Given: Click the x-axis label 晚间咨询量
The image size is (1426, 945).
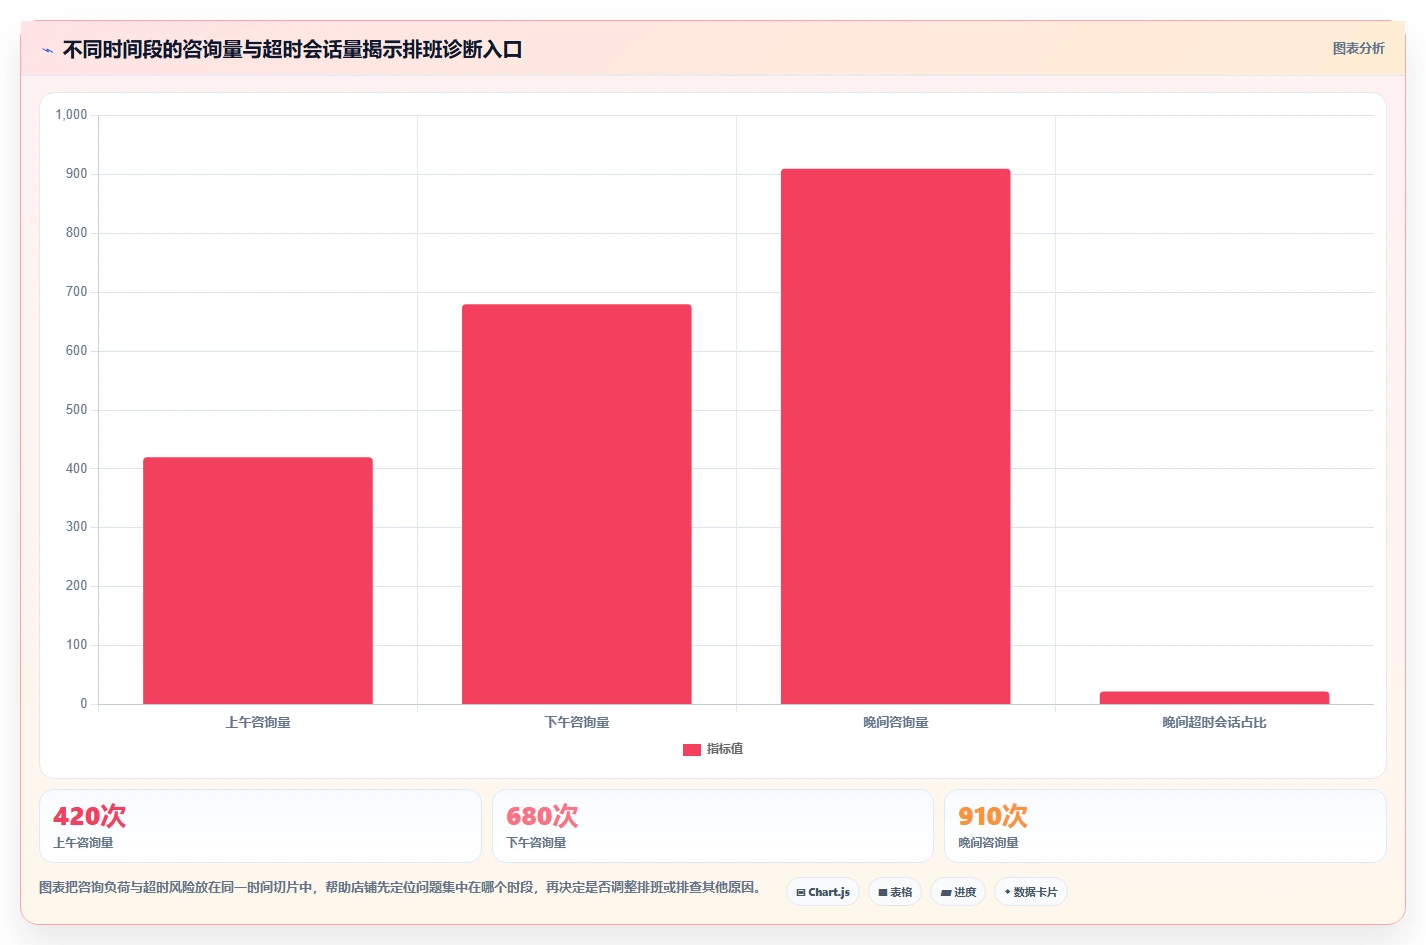Looking at the screenshot, I should click(896, 722).
